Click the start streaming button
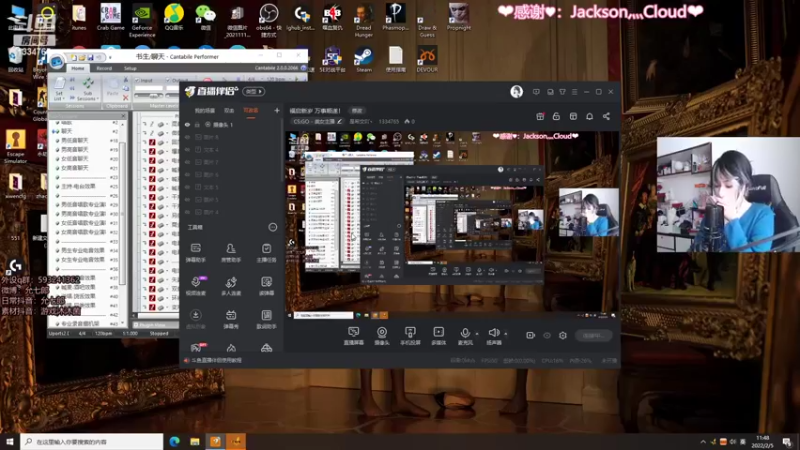Image resolution: width=800 pixels, height=450 pixels. coord(593,335)
